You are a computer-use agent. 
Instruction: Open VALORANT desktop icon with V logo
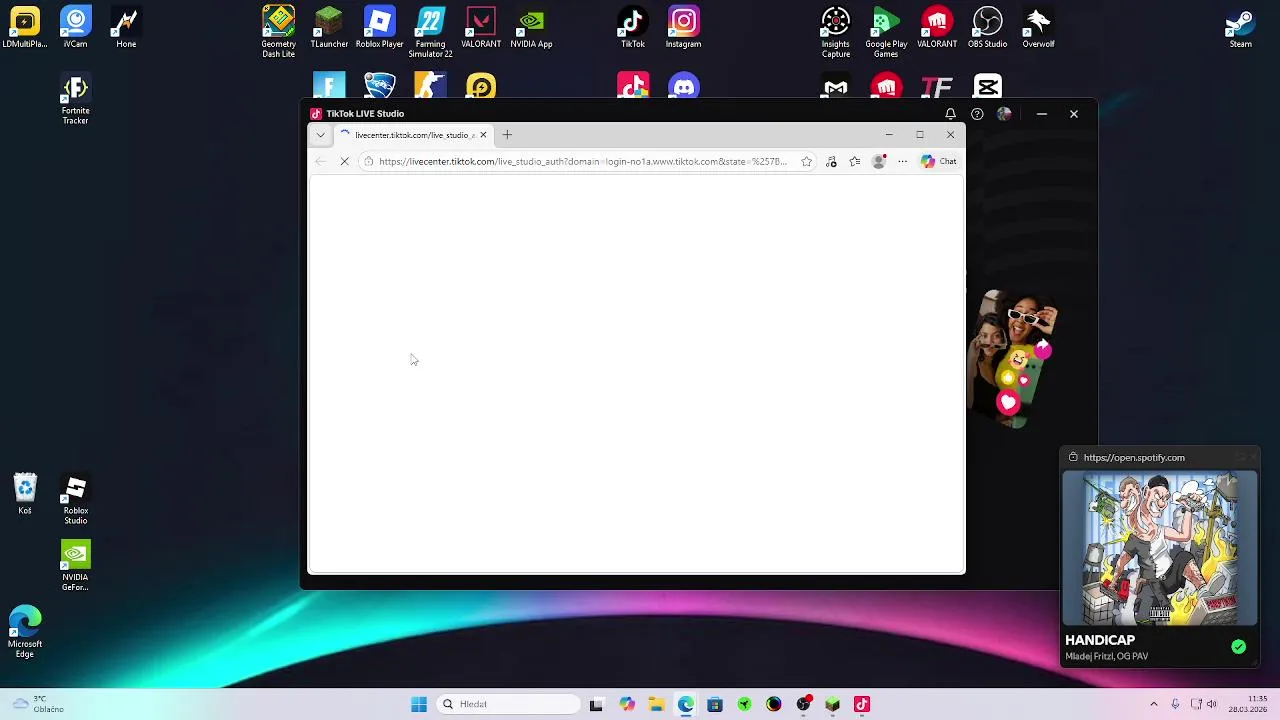pyautogui.click(x=481, y=28)
